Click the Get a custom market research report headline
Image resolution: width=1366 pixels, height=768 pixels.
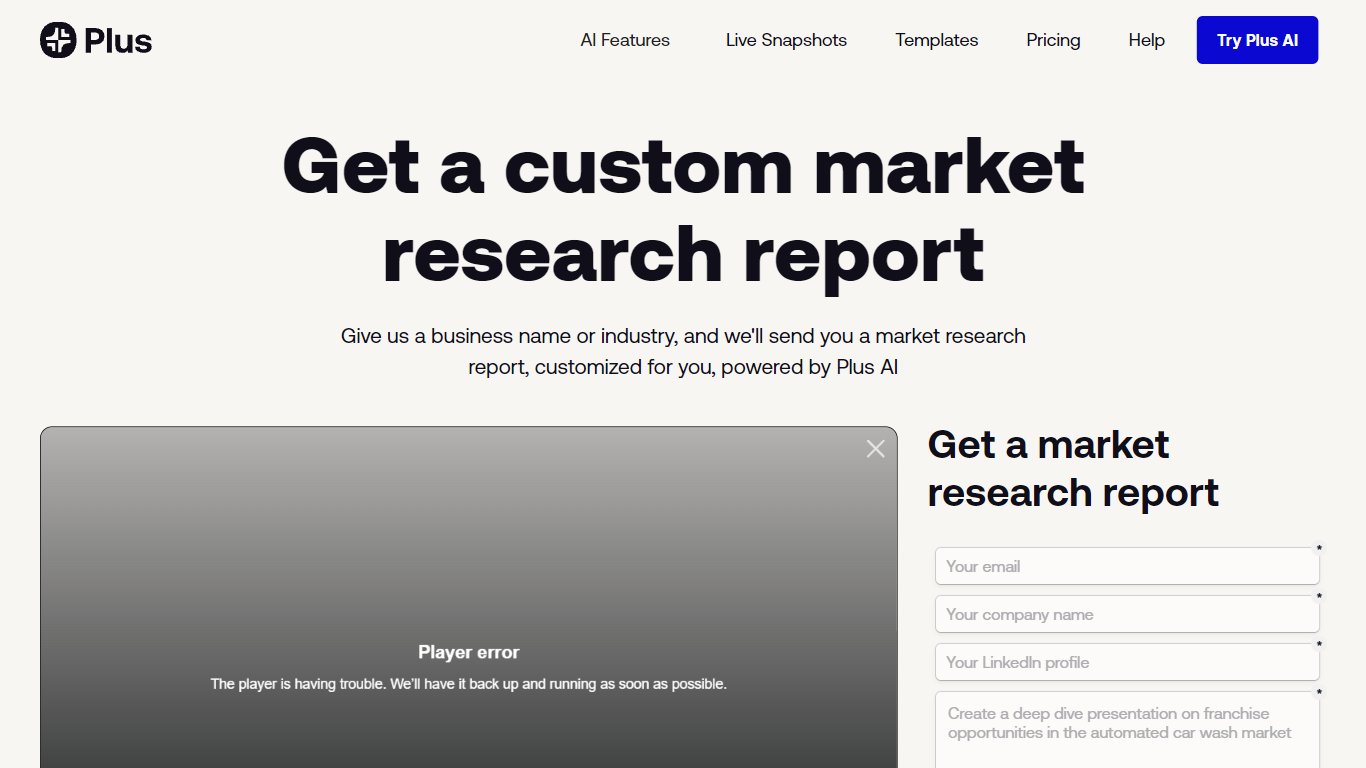[x=683, y=209]
